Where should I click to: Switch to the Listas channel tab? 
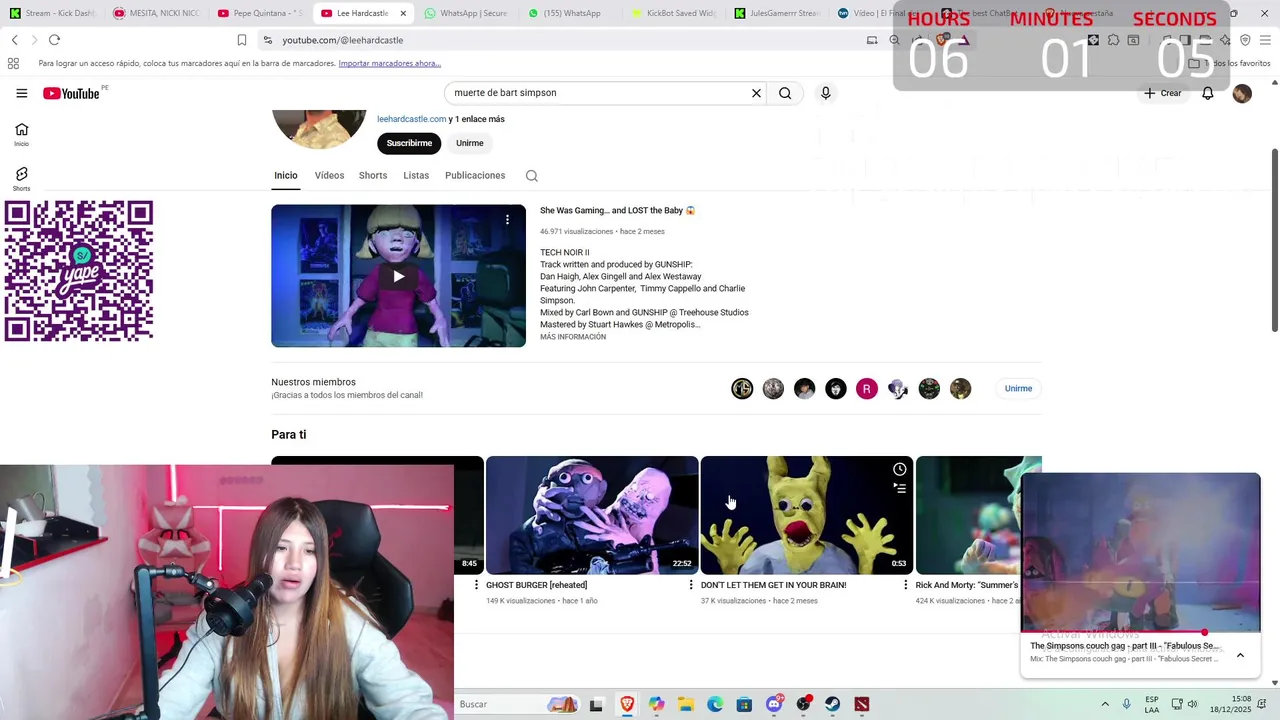coord(416,176)
